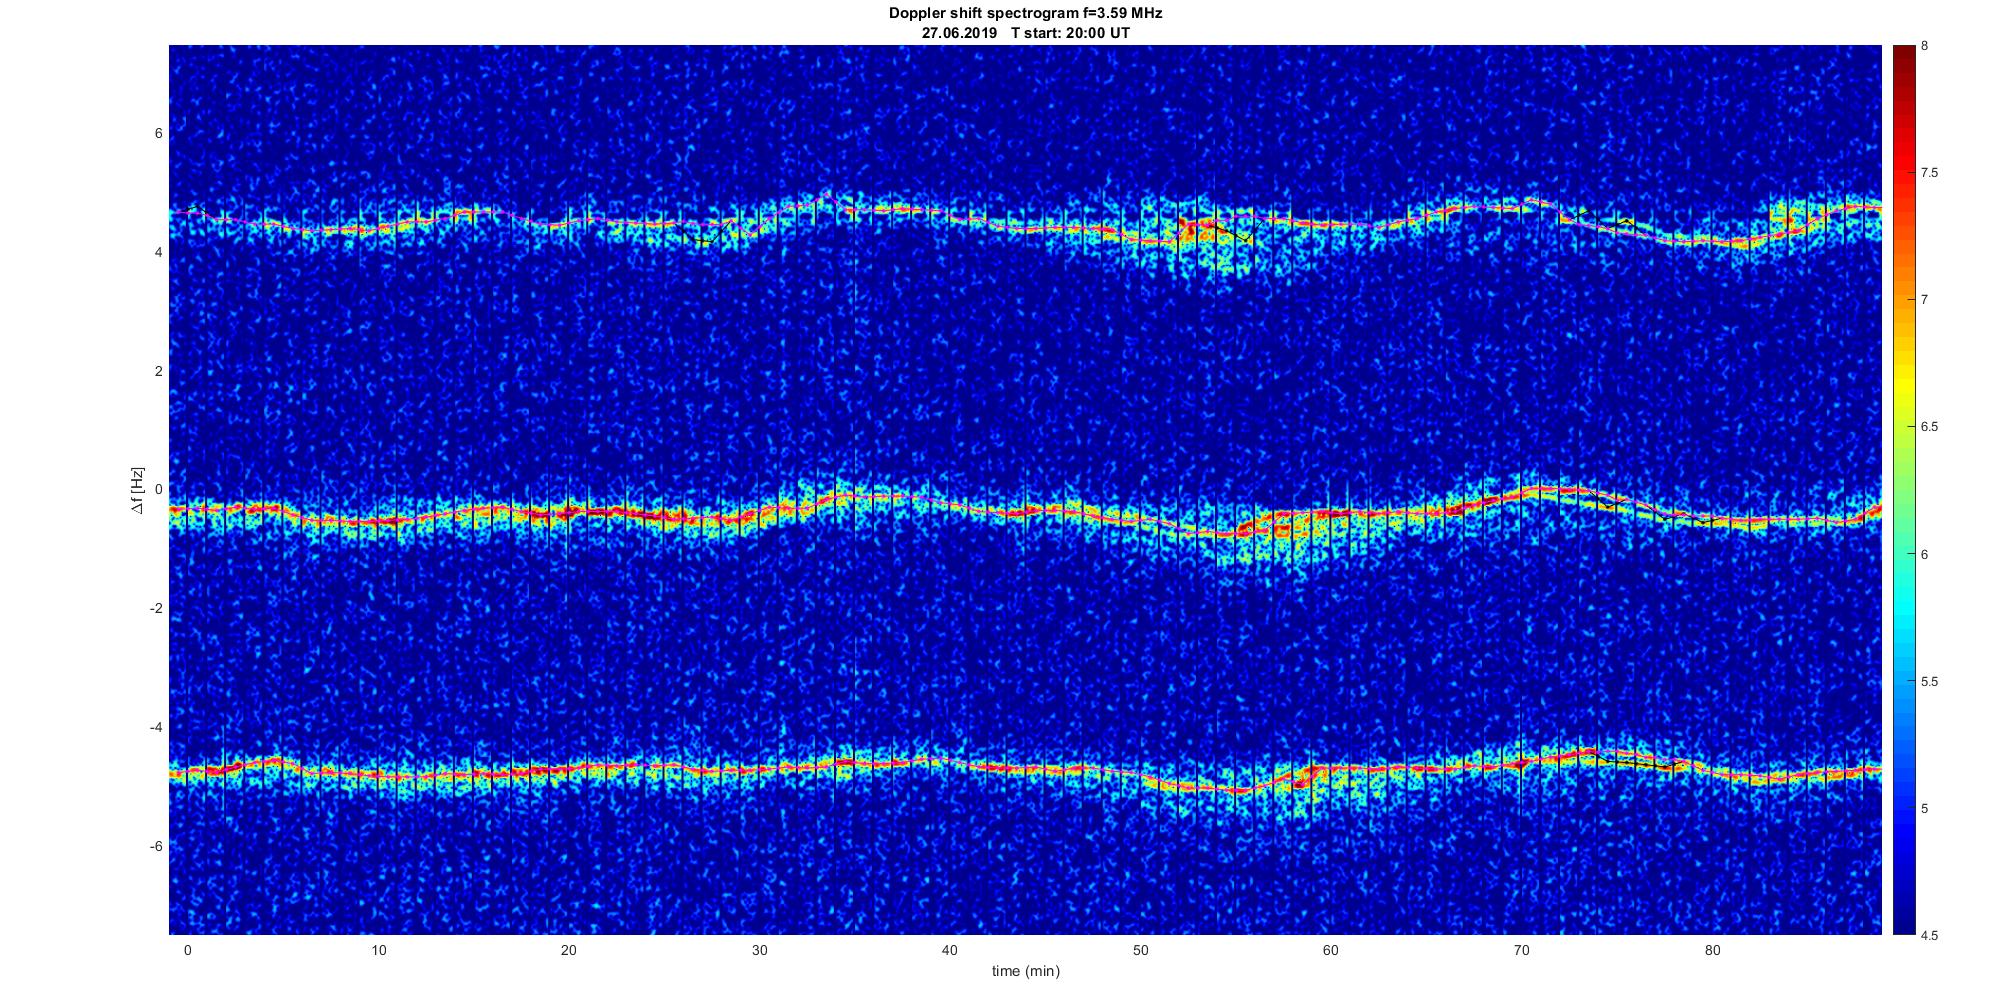Click x-axis tick label '80'
Image resolution: width=2000 pixels, height=1003 pixels.
(x=1712, y=951)
